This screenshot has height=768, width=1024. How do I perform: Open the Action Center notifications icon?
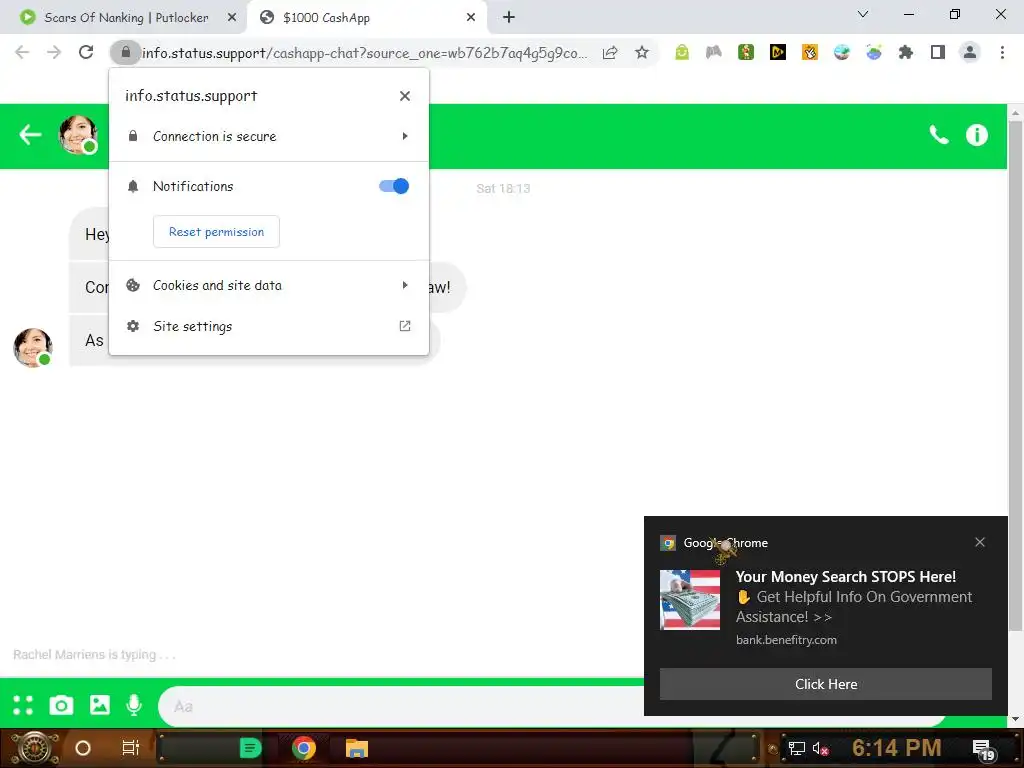pos(984,750)
